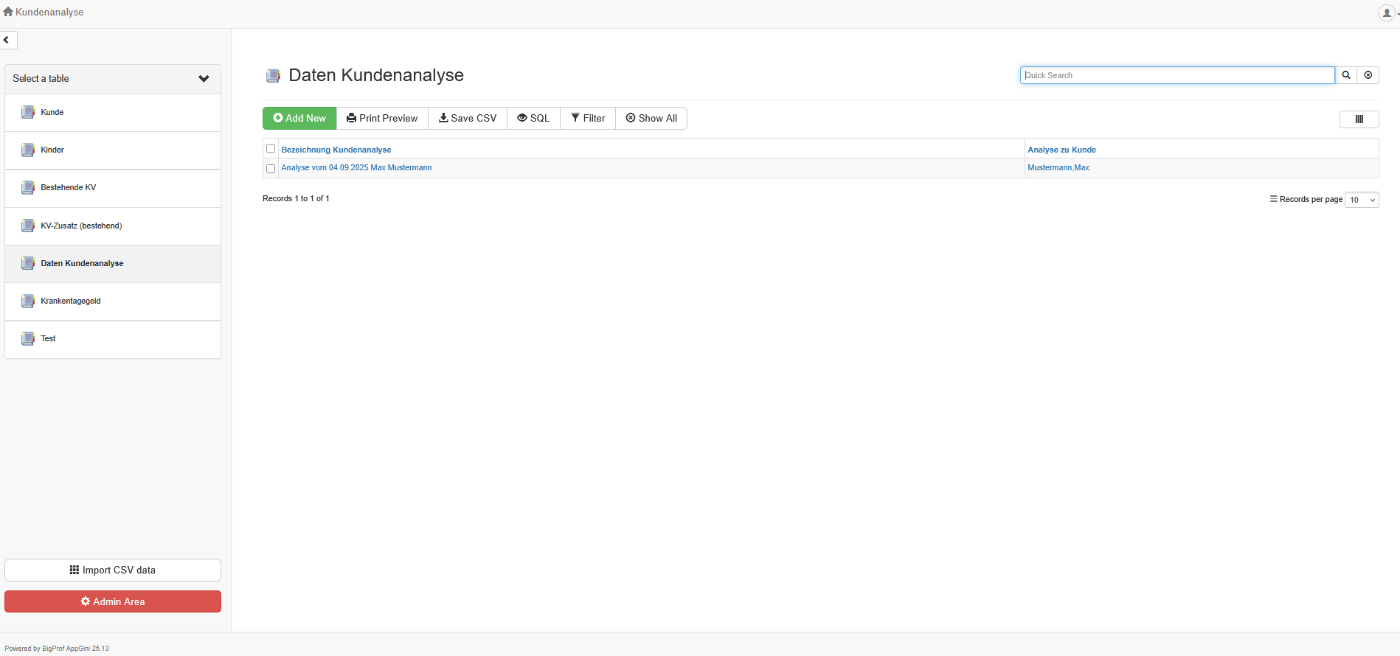Open the Filter options
Viewport: 1400px width, 656px height.
coord(588,118)
